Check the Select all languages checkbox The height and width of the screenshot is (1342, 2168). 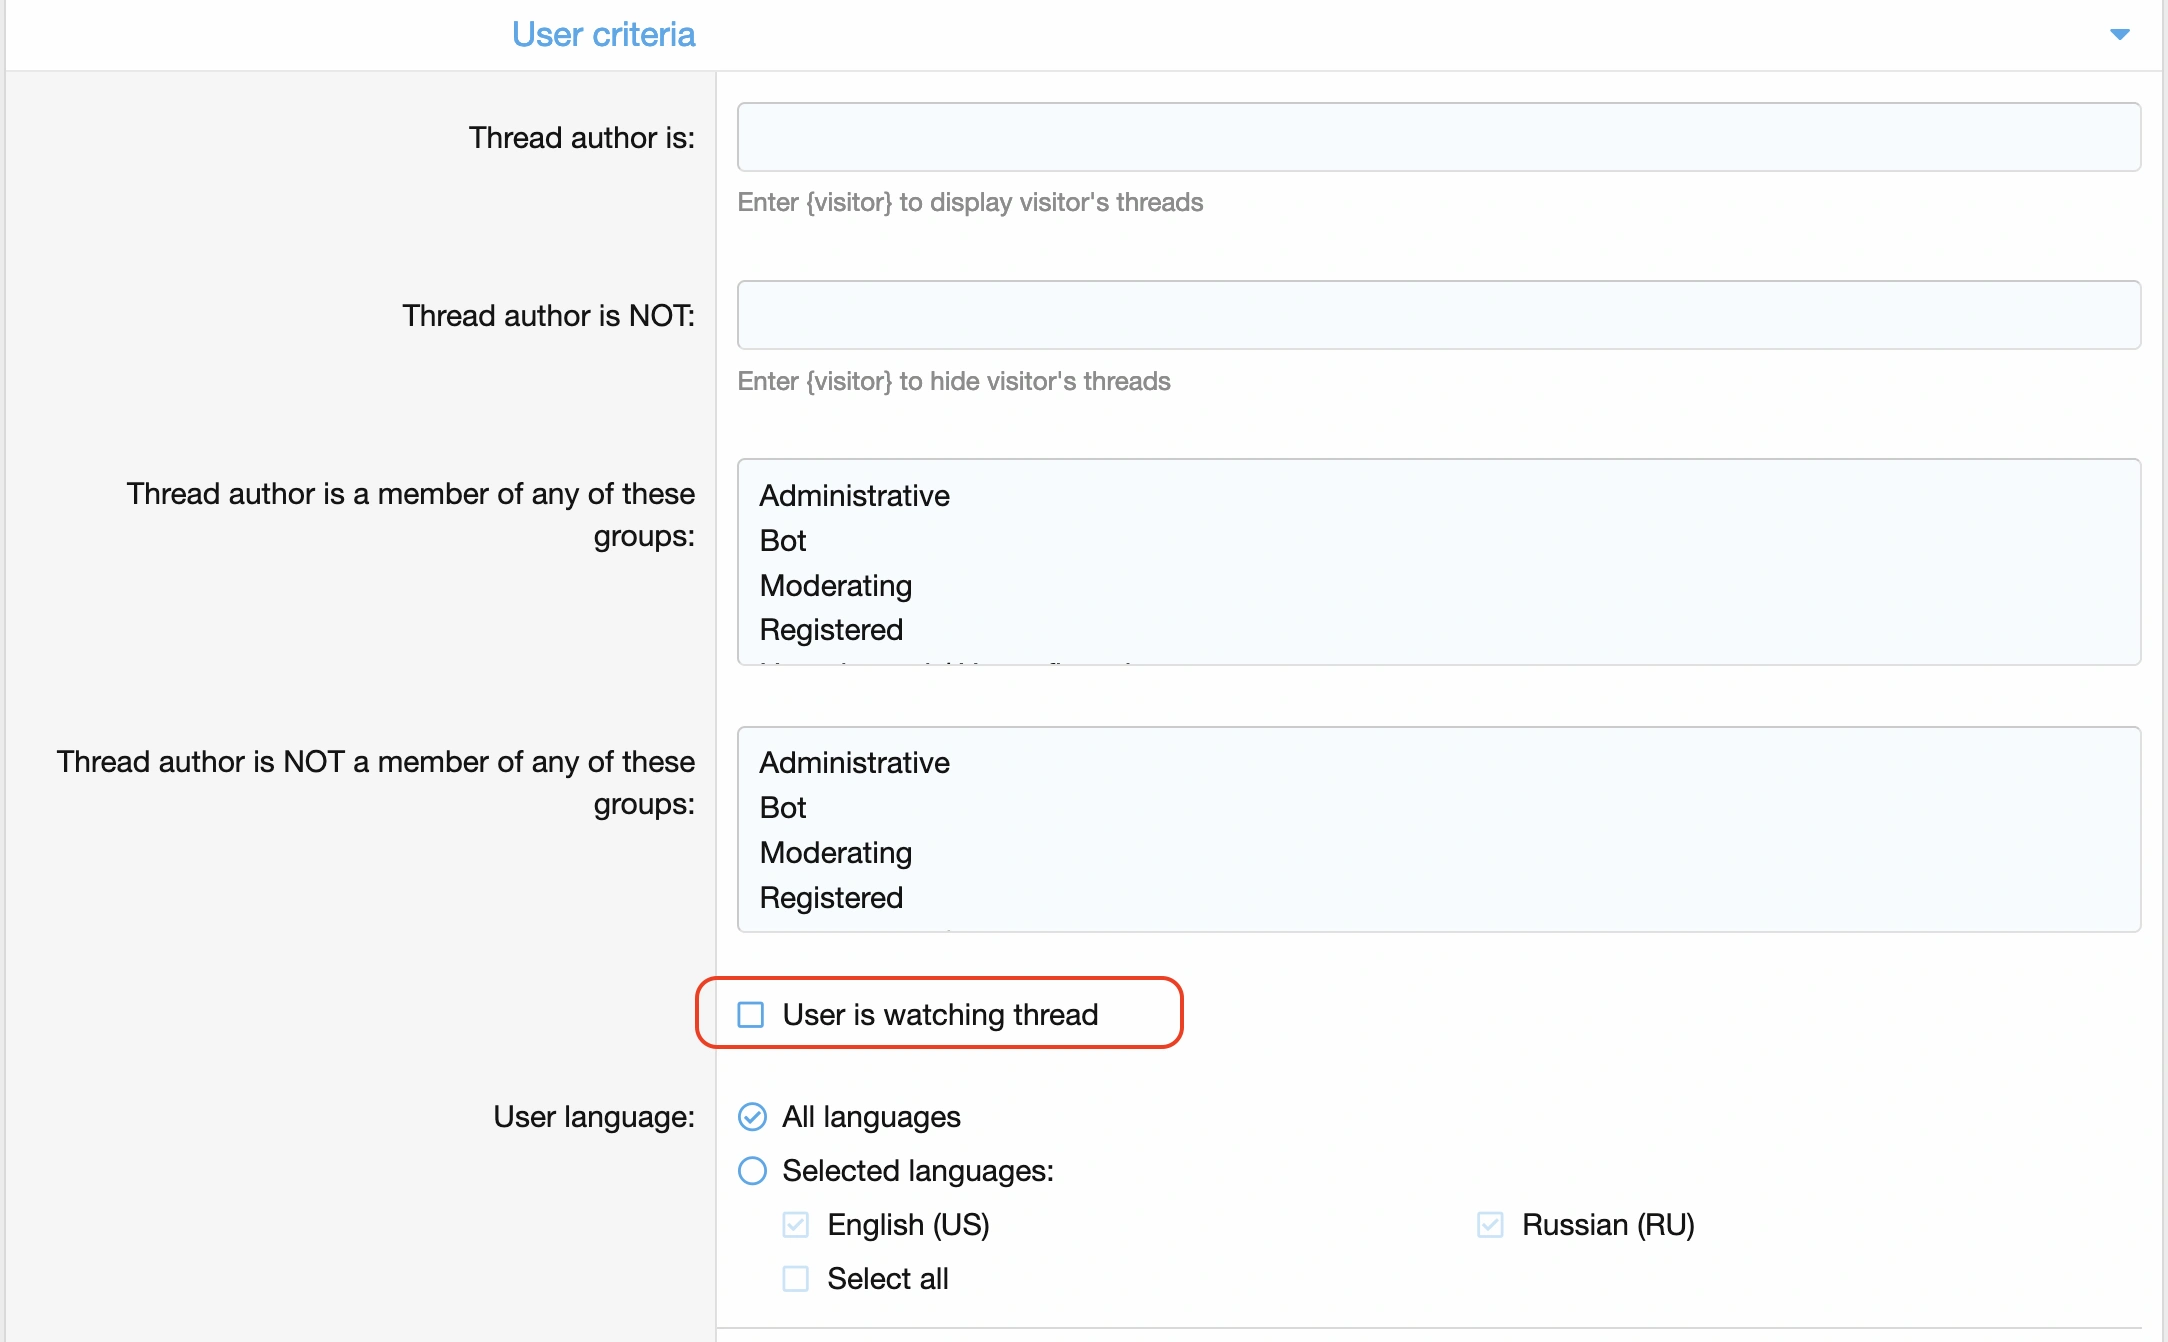pyautogui.click(x=796, y=1279)
